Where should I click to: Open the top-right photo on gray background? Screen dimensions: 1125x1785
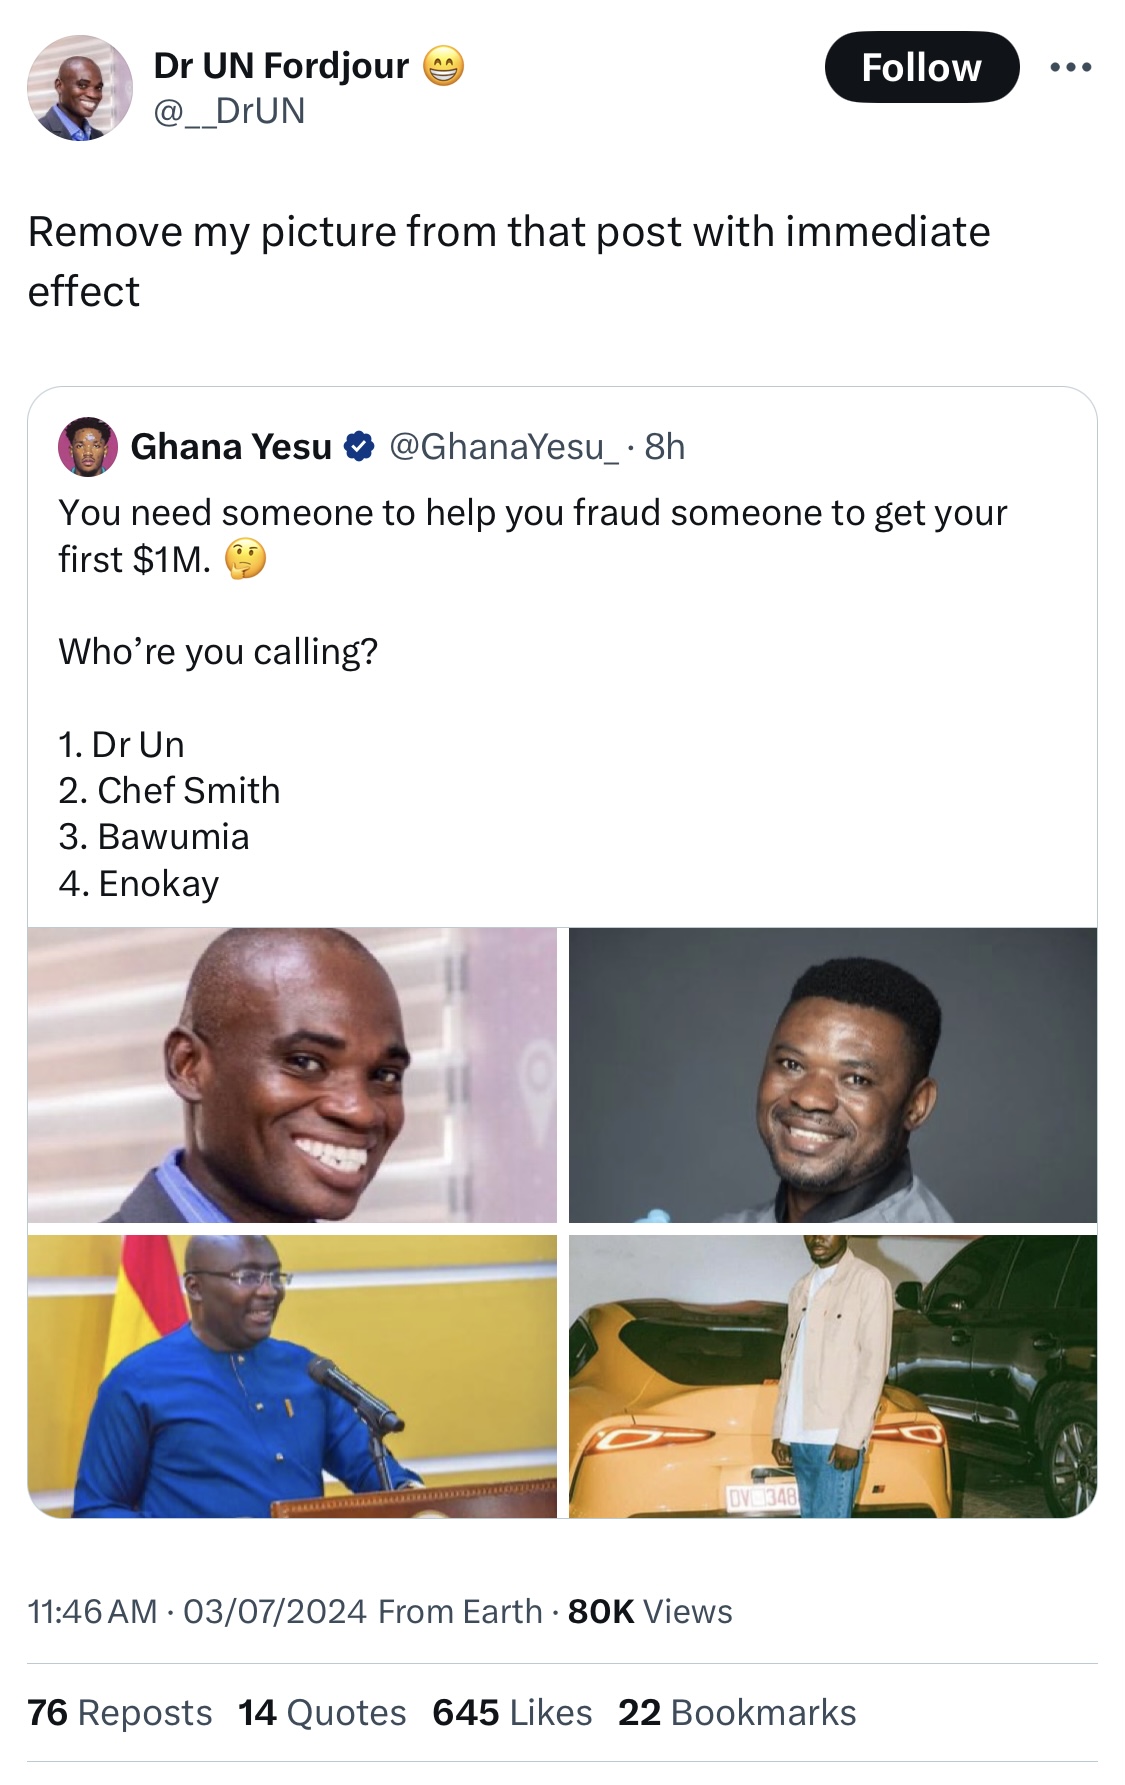pos(832,1075)
